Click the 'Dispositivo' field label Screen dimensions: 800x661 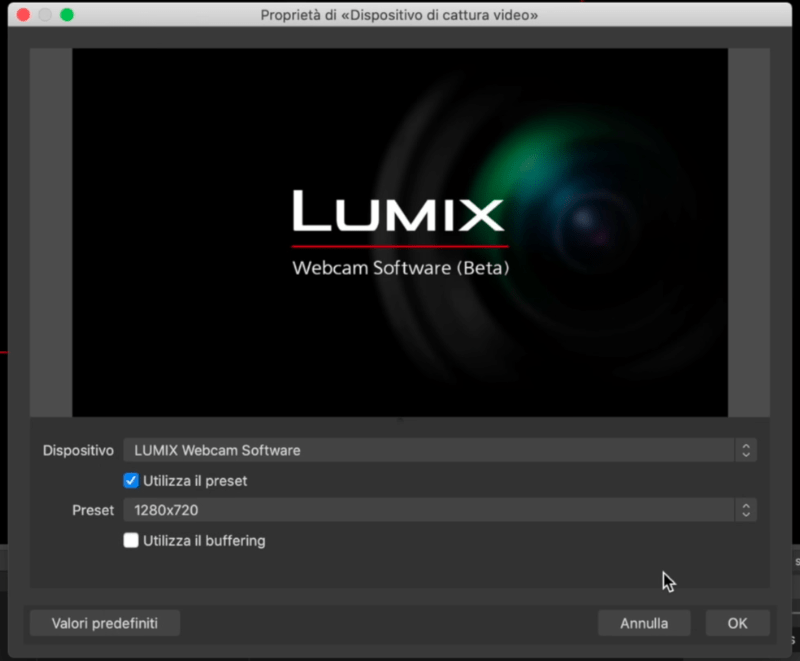(78, 450)
